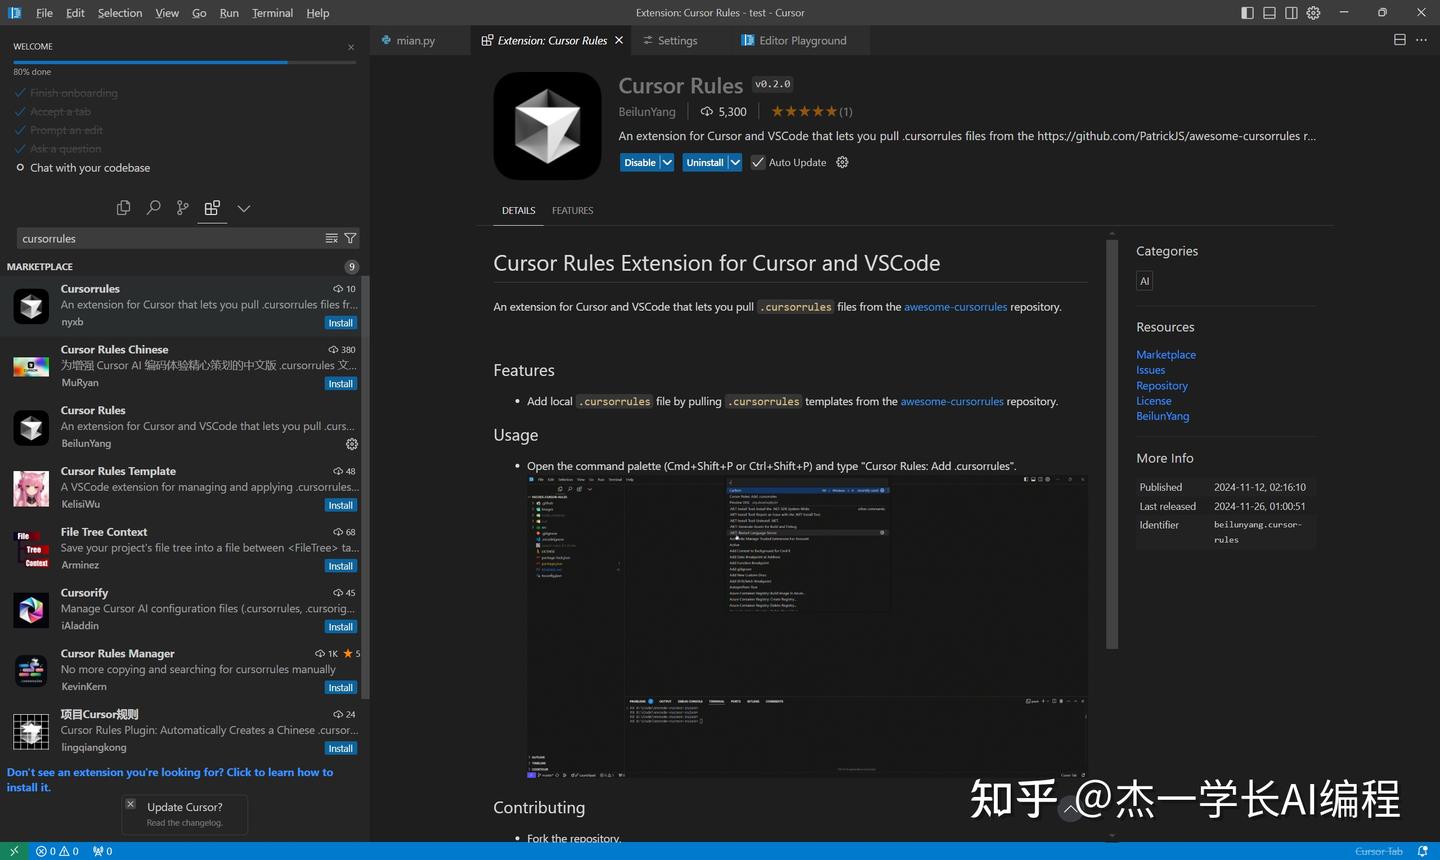Open the File menu
Screen dimensions: 1440x860
44,13
